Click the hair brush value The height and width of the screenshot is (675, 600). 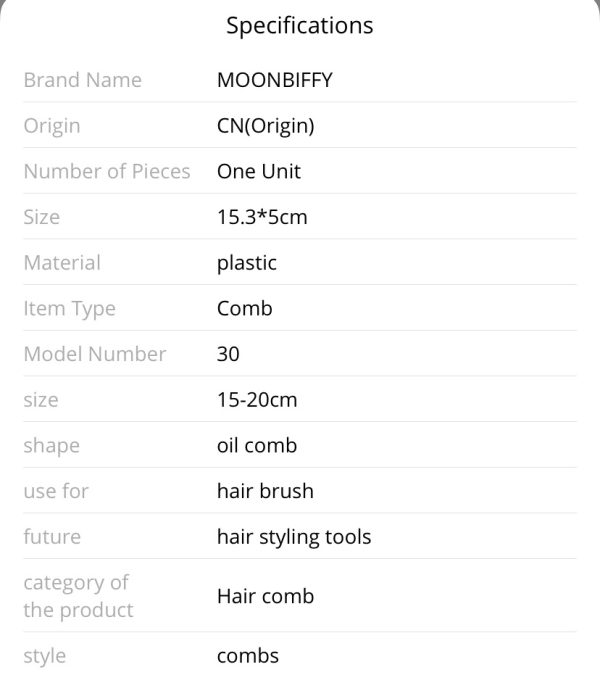(265, 491)
